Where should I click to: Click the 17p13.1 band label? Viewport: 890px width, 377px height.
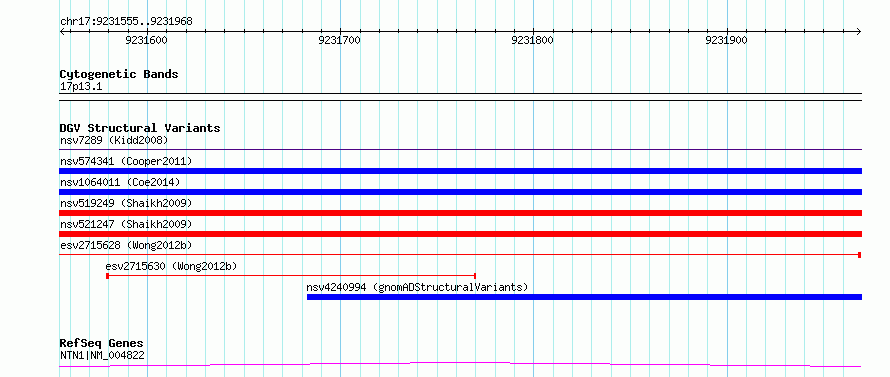[x=81, y=87]
